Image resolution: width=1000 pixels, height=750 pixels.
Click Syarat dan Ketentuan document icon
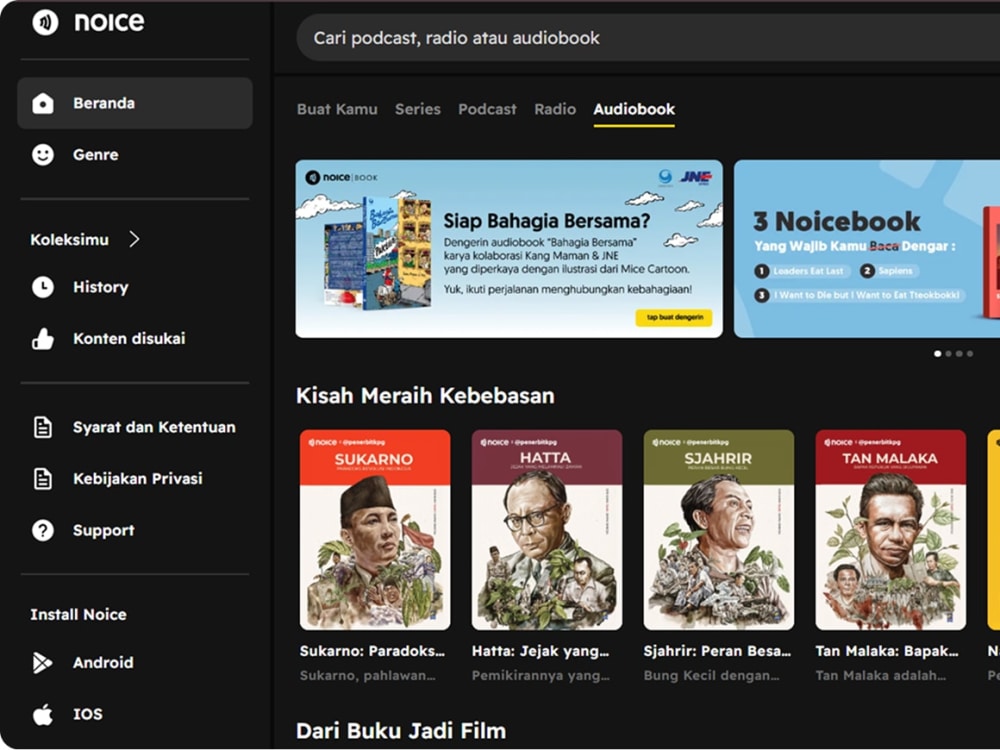click(x=43, y=427)
